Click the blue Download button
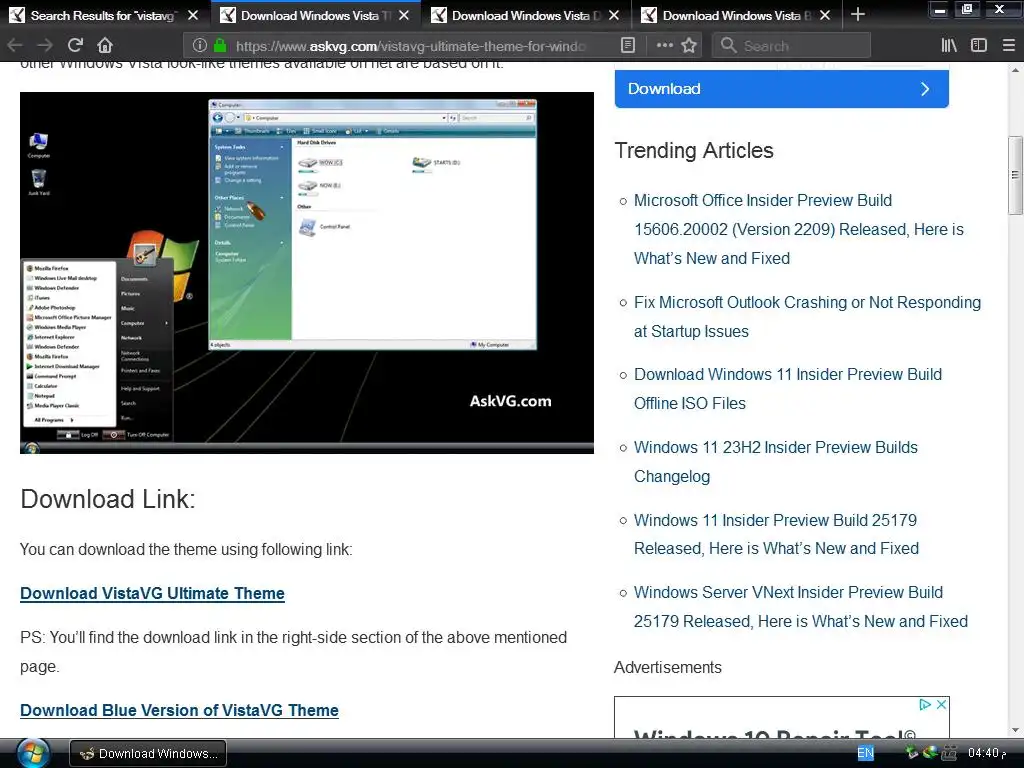The image size is (1024, 768). (x=781, y=89)
